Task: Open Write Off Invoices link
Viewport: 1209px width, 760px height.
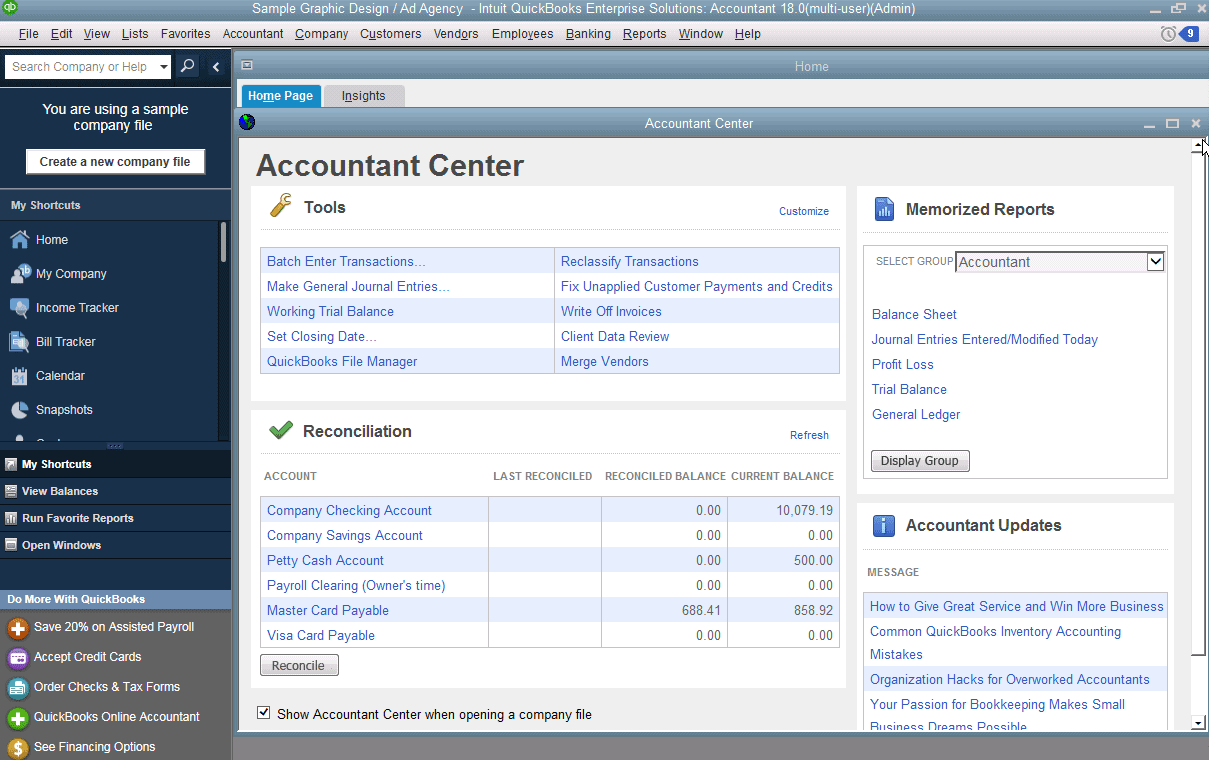Action: point(611,312)
